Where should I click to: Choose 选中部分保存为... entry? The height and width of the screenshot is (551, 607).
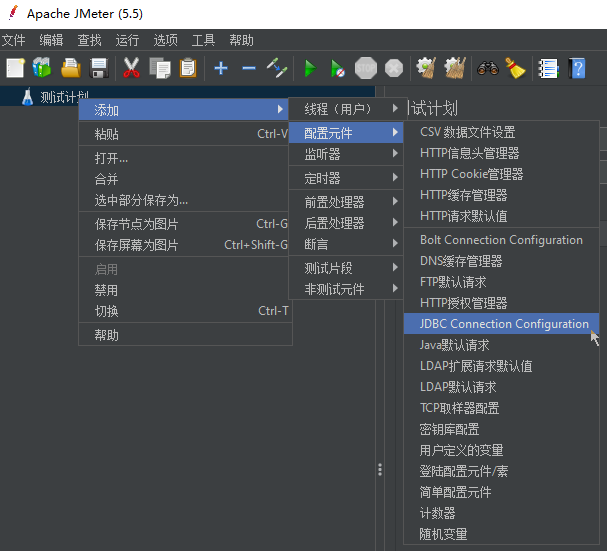click(185, 200)
